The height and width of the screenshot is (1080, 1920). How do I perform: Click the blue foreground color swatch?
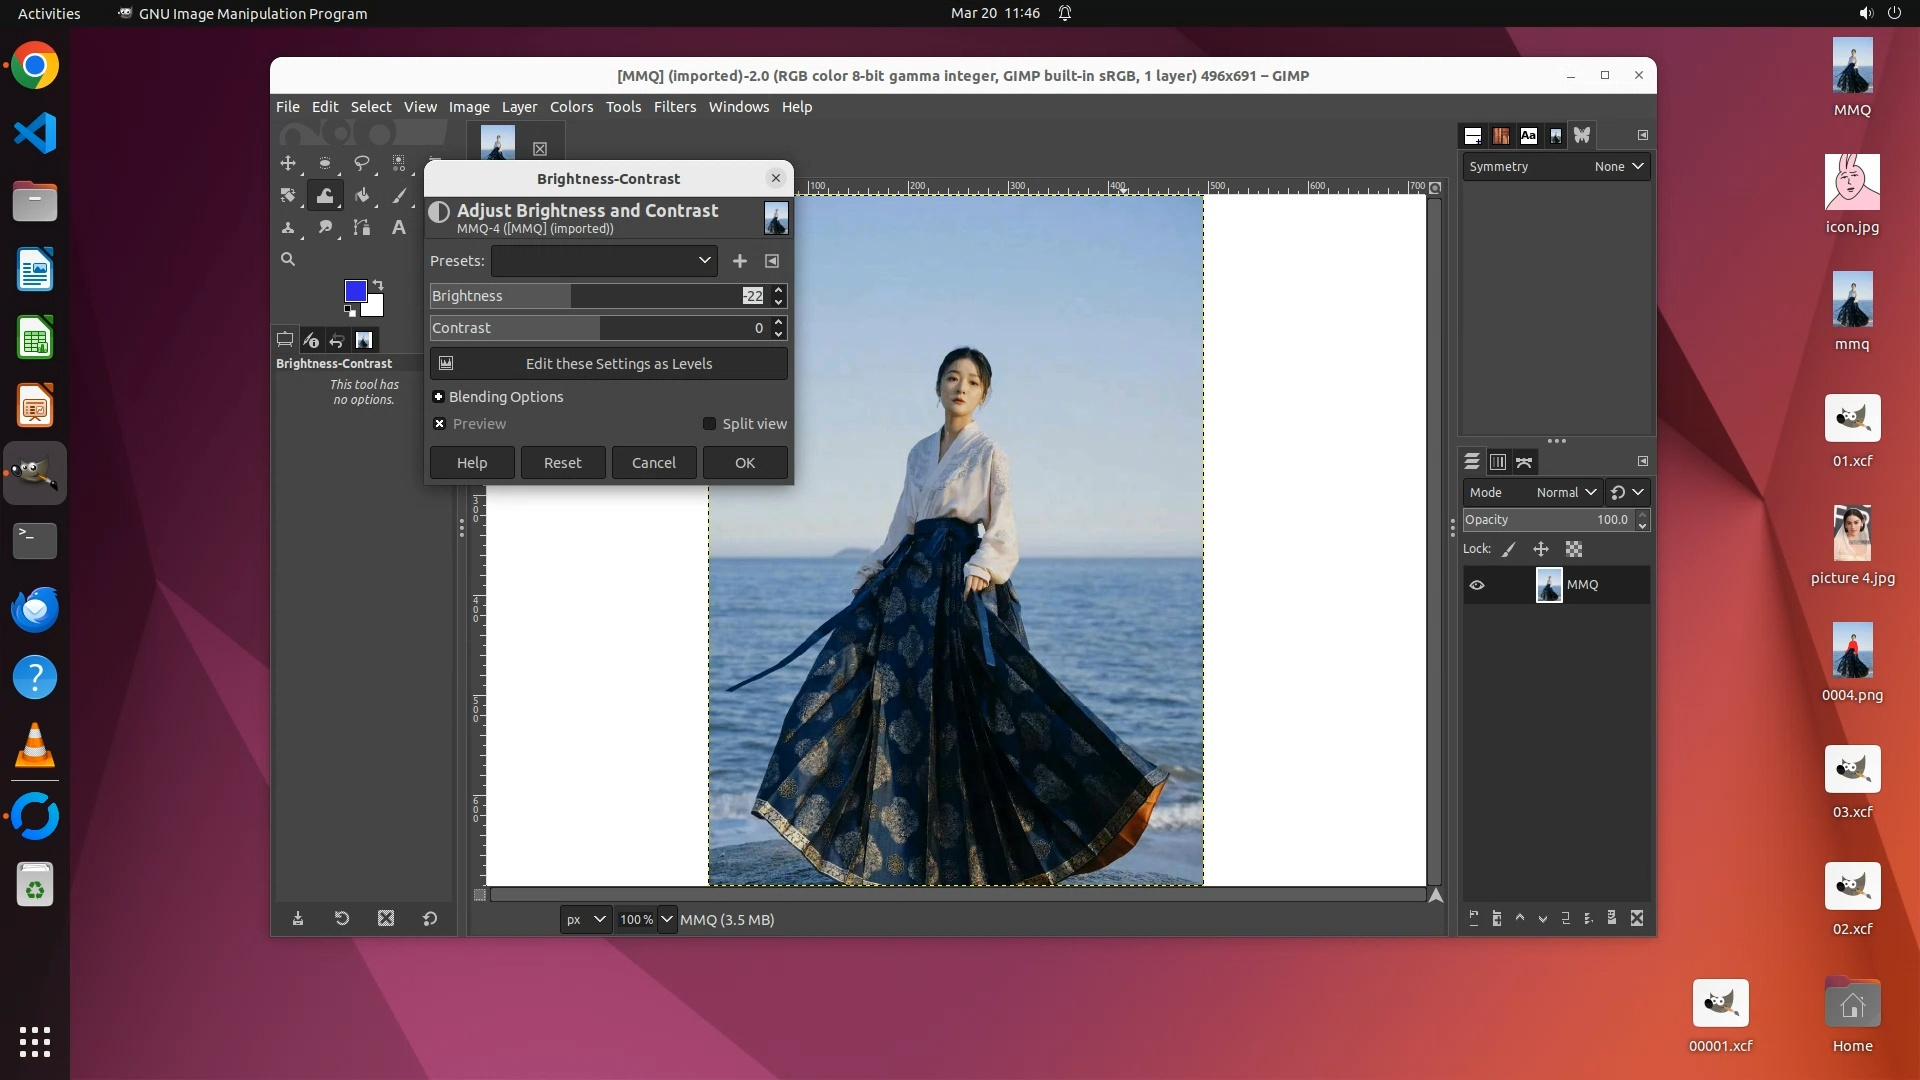tap(354, 290)
